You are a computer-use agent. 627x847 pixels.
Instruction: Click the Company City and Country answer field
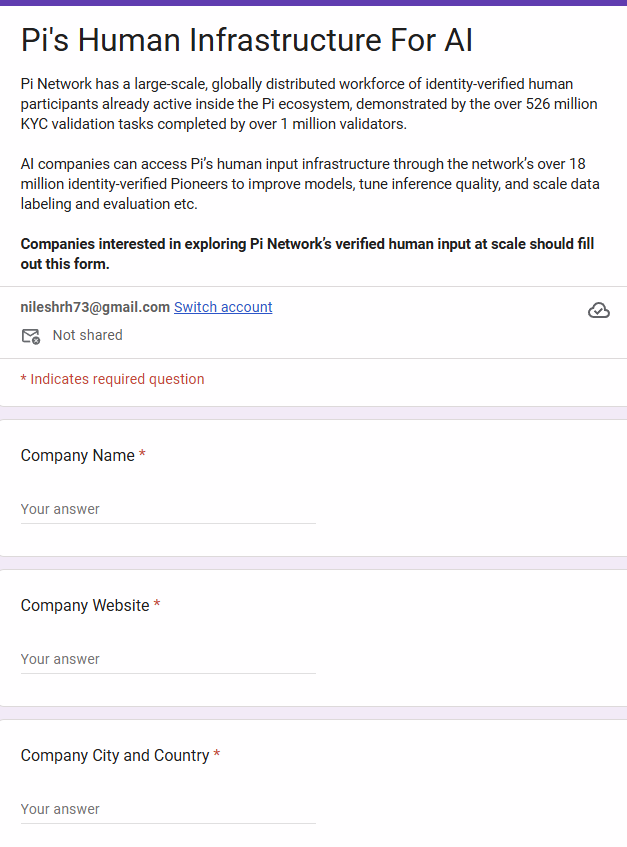168,809
